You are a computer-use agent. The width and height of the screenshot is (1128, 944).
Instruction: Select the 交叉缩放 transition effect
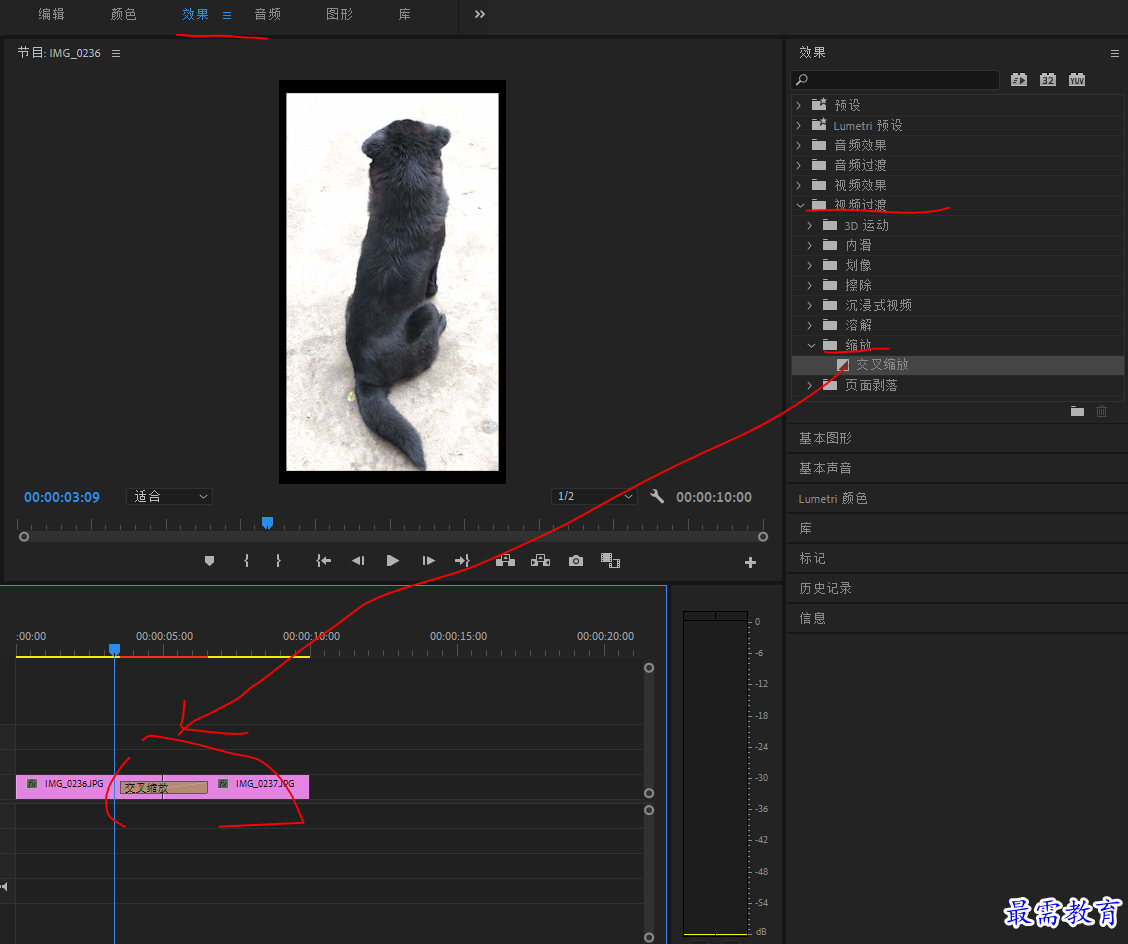[x=958, y=365]
